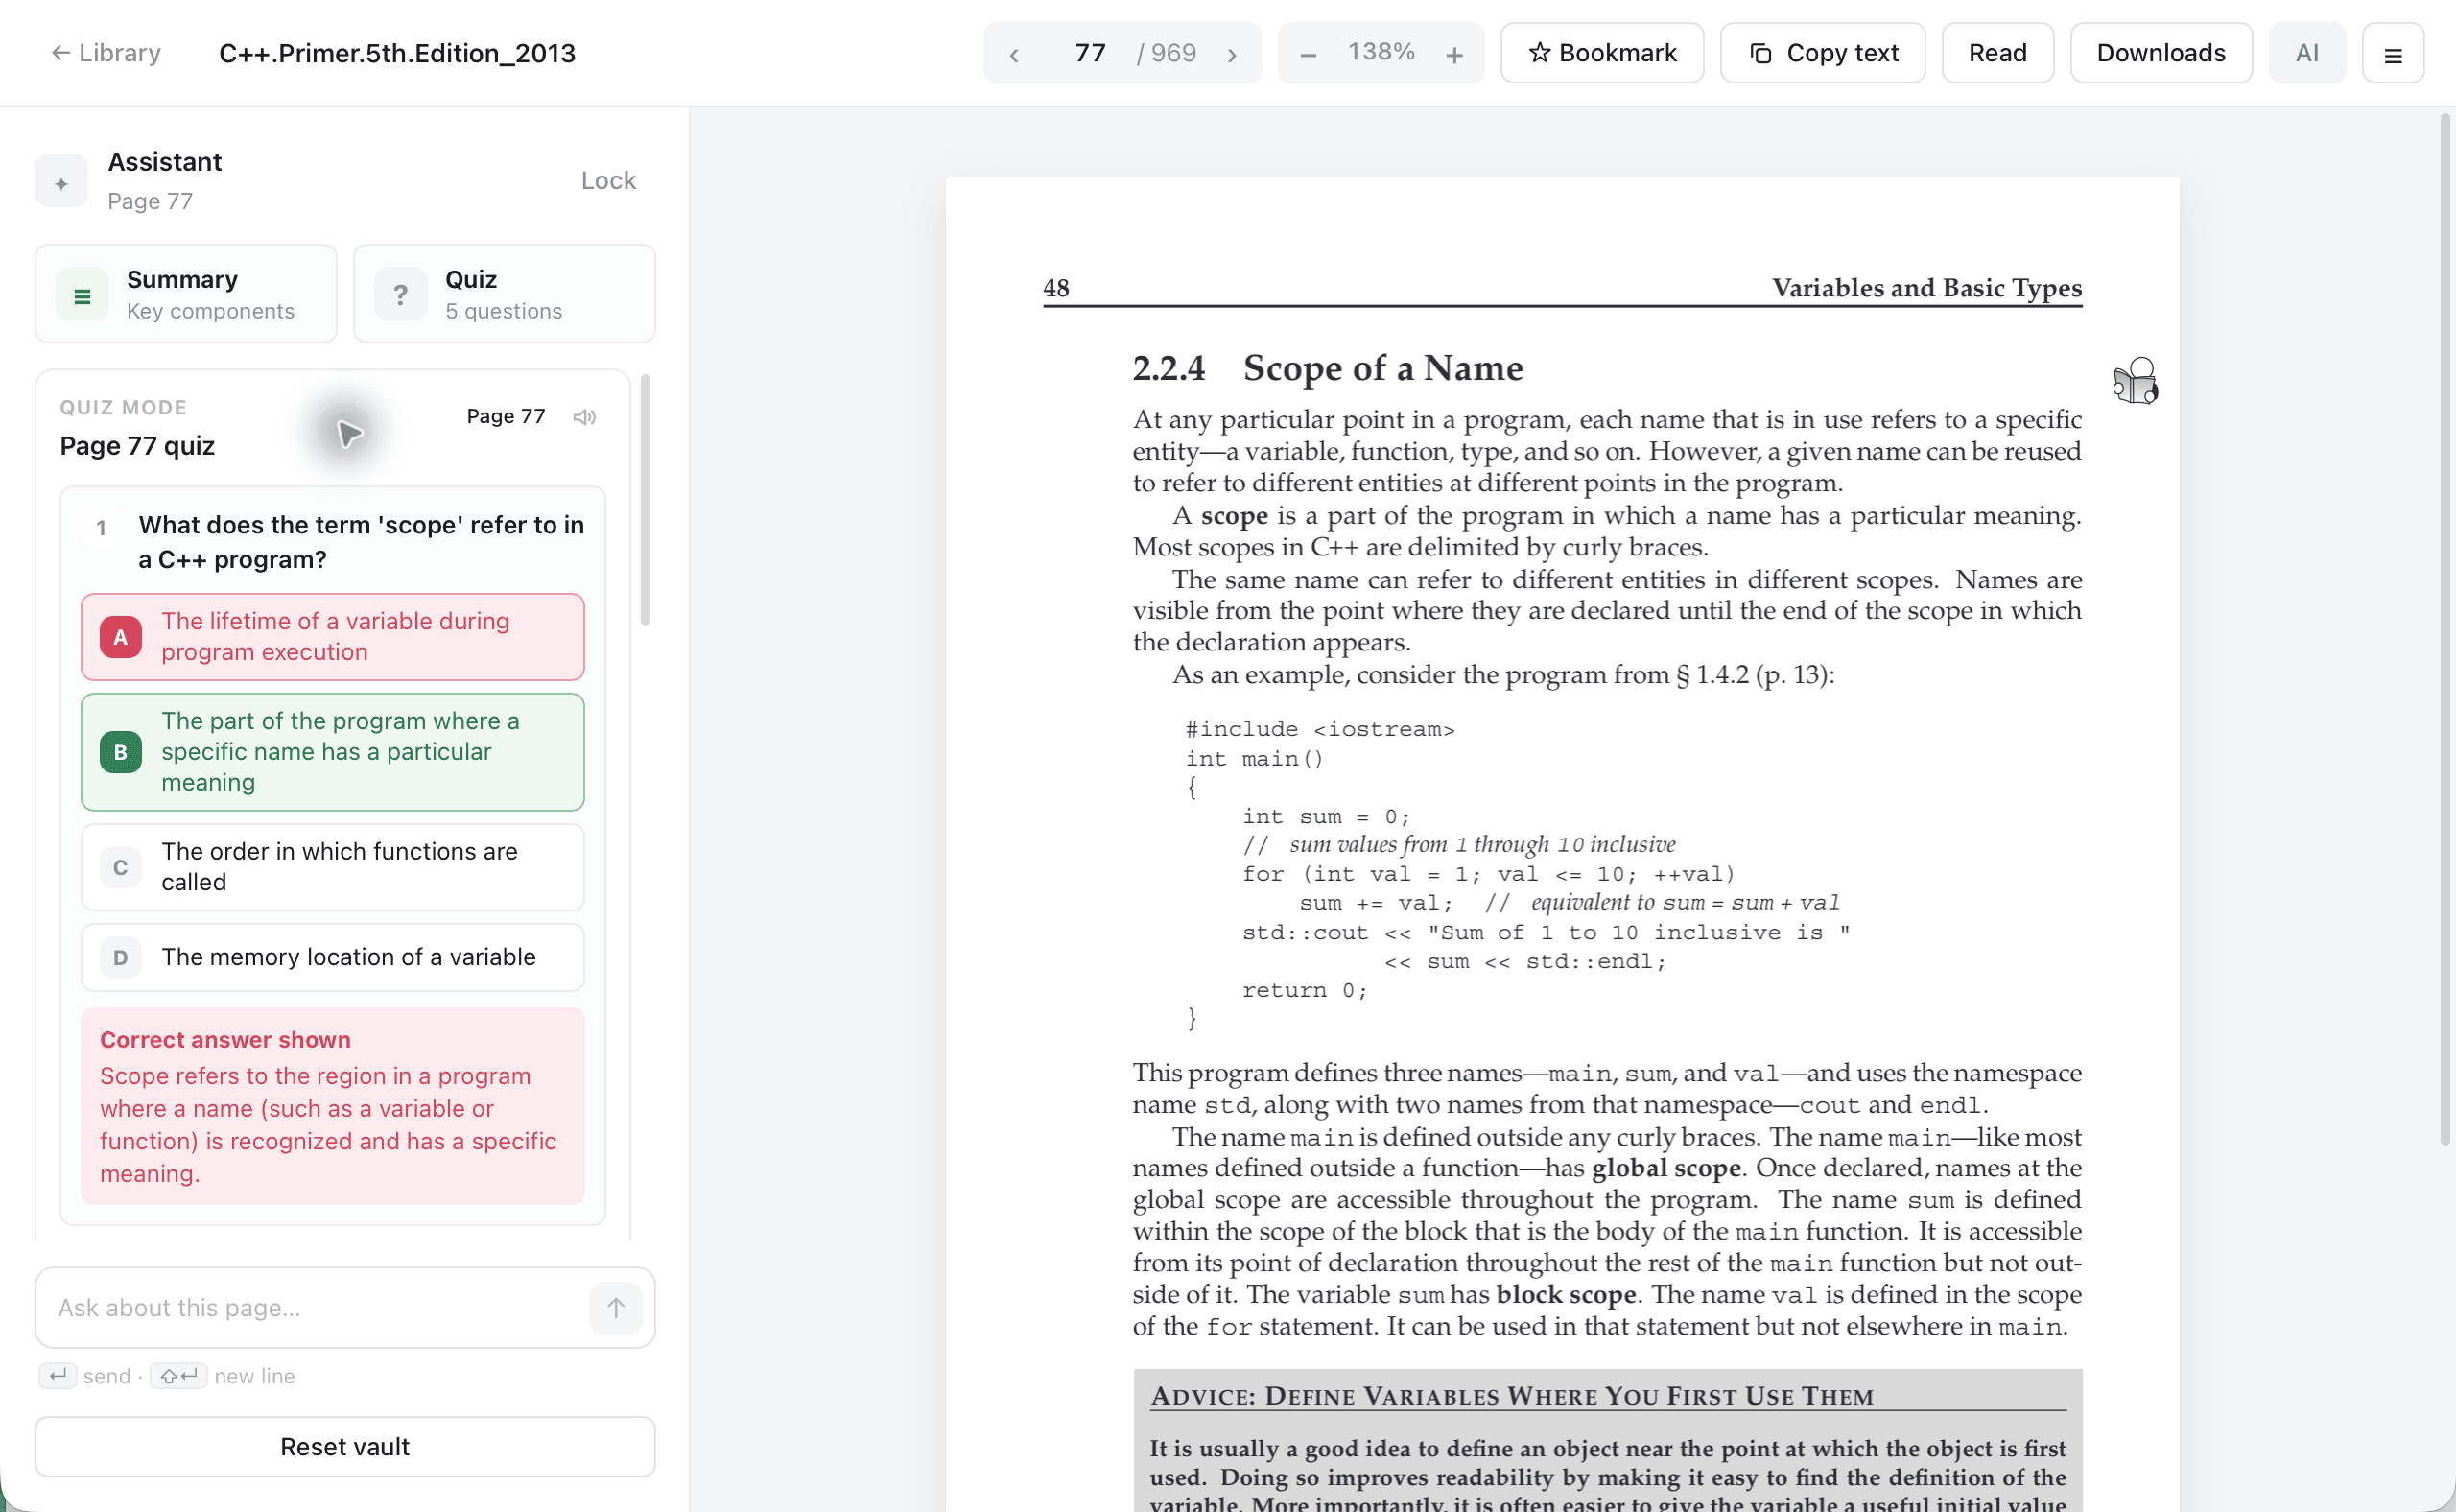
Task: Click the 'Page 77 quiz' title
Action: [137, 446]
